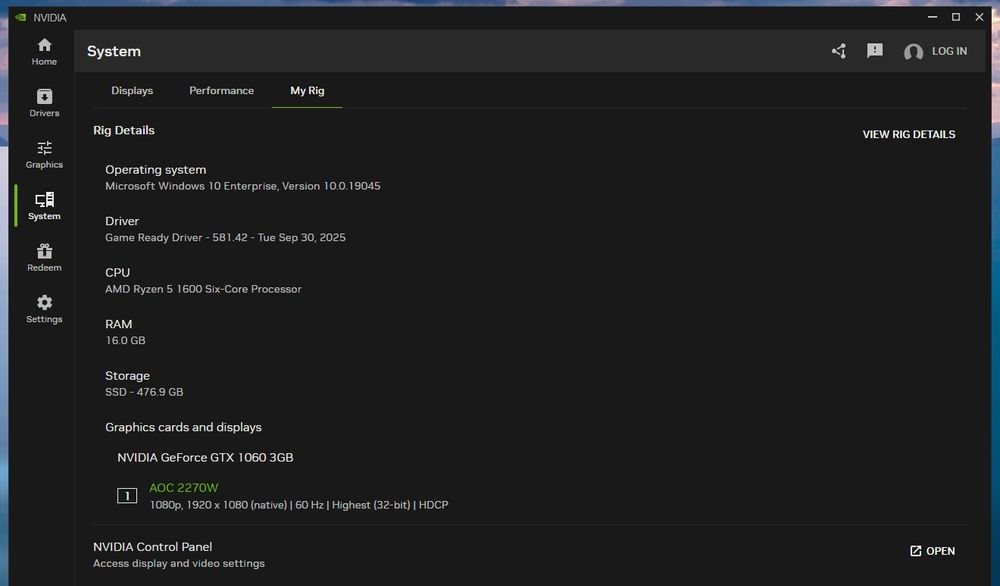Select the System sidebar item
The width and height of the screenshot is (1000, 586).
[x=44, y=206]
